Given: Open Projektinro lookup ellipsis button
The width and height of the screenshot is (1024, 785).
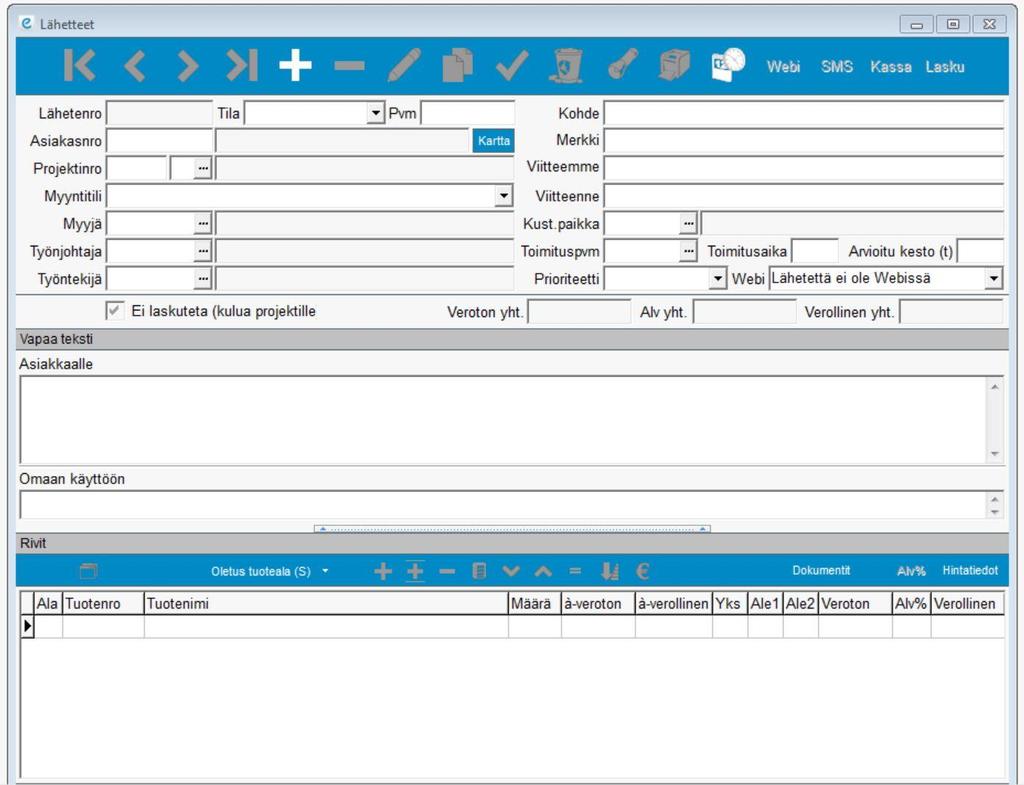Looking at the screenshot, I should pyautogui.click(x=203, y=168).
